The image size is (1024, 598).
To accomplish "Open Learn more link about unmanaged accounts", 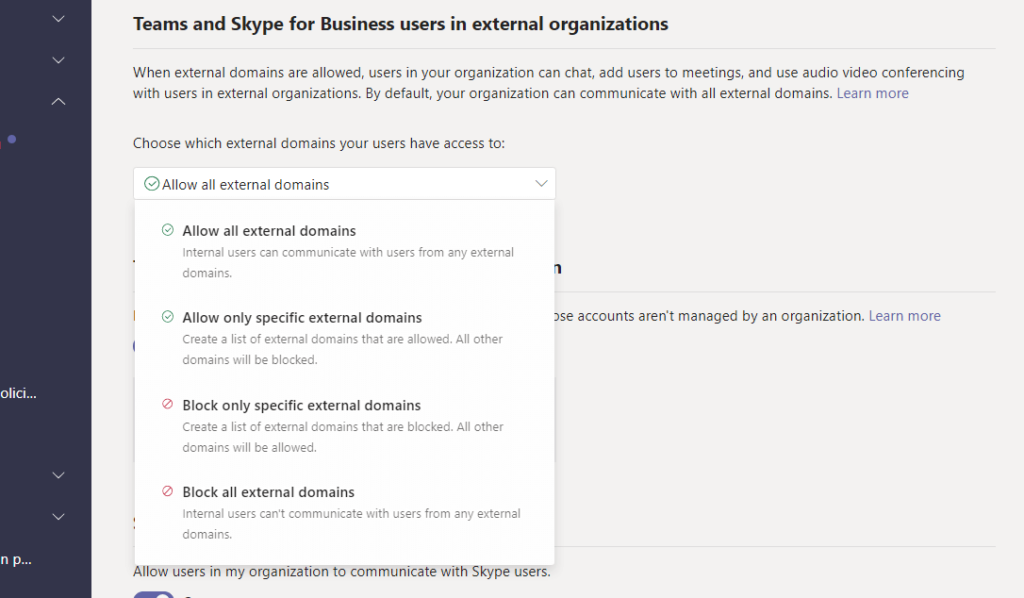I will pyautogui.click(x=904, y=316).
